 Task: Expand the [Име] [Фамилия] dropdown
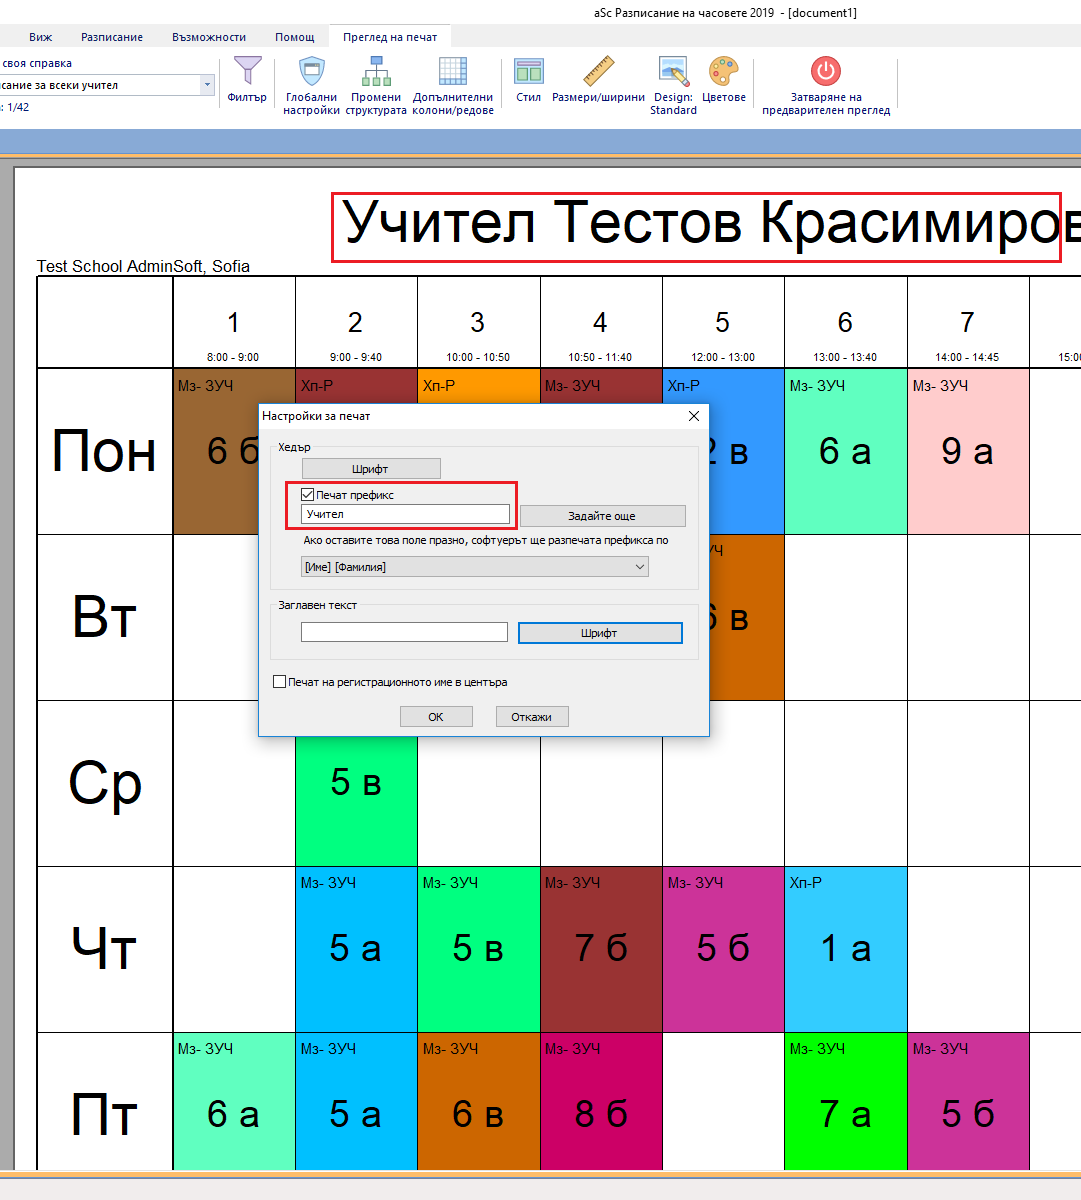640,567
